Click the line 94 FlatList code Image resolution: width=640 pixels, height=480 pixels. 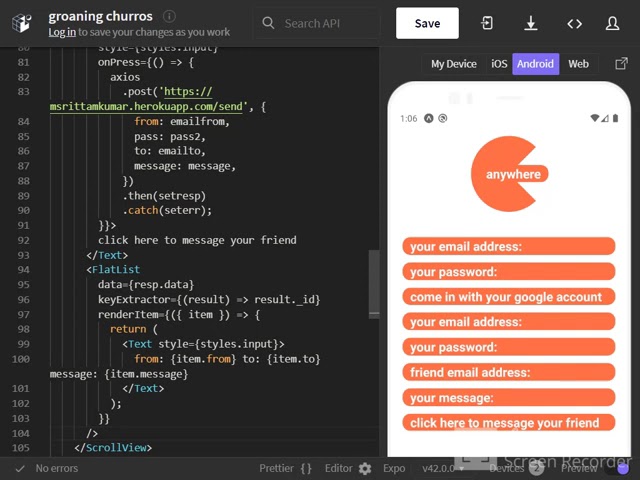click(113, 269)
